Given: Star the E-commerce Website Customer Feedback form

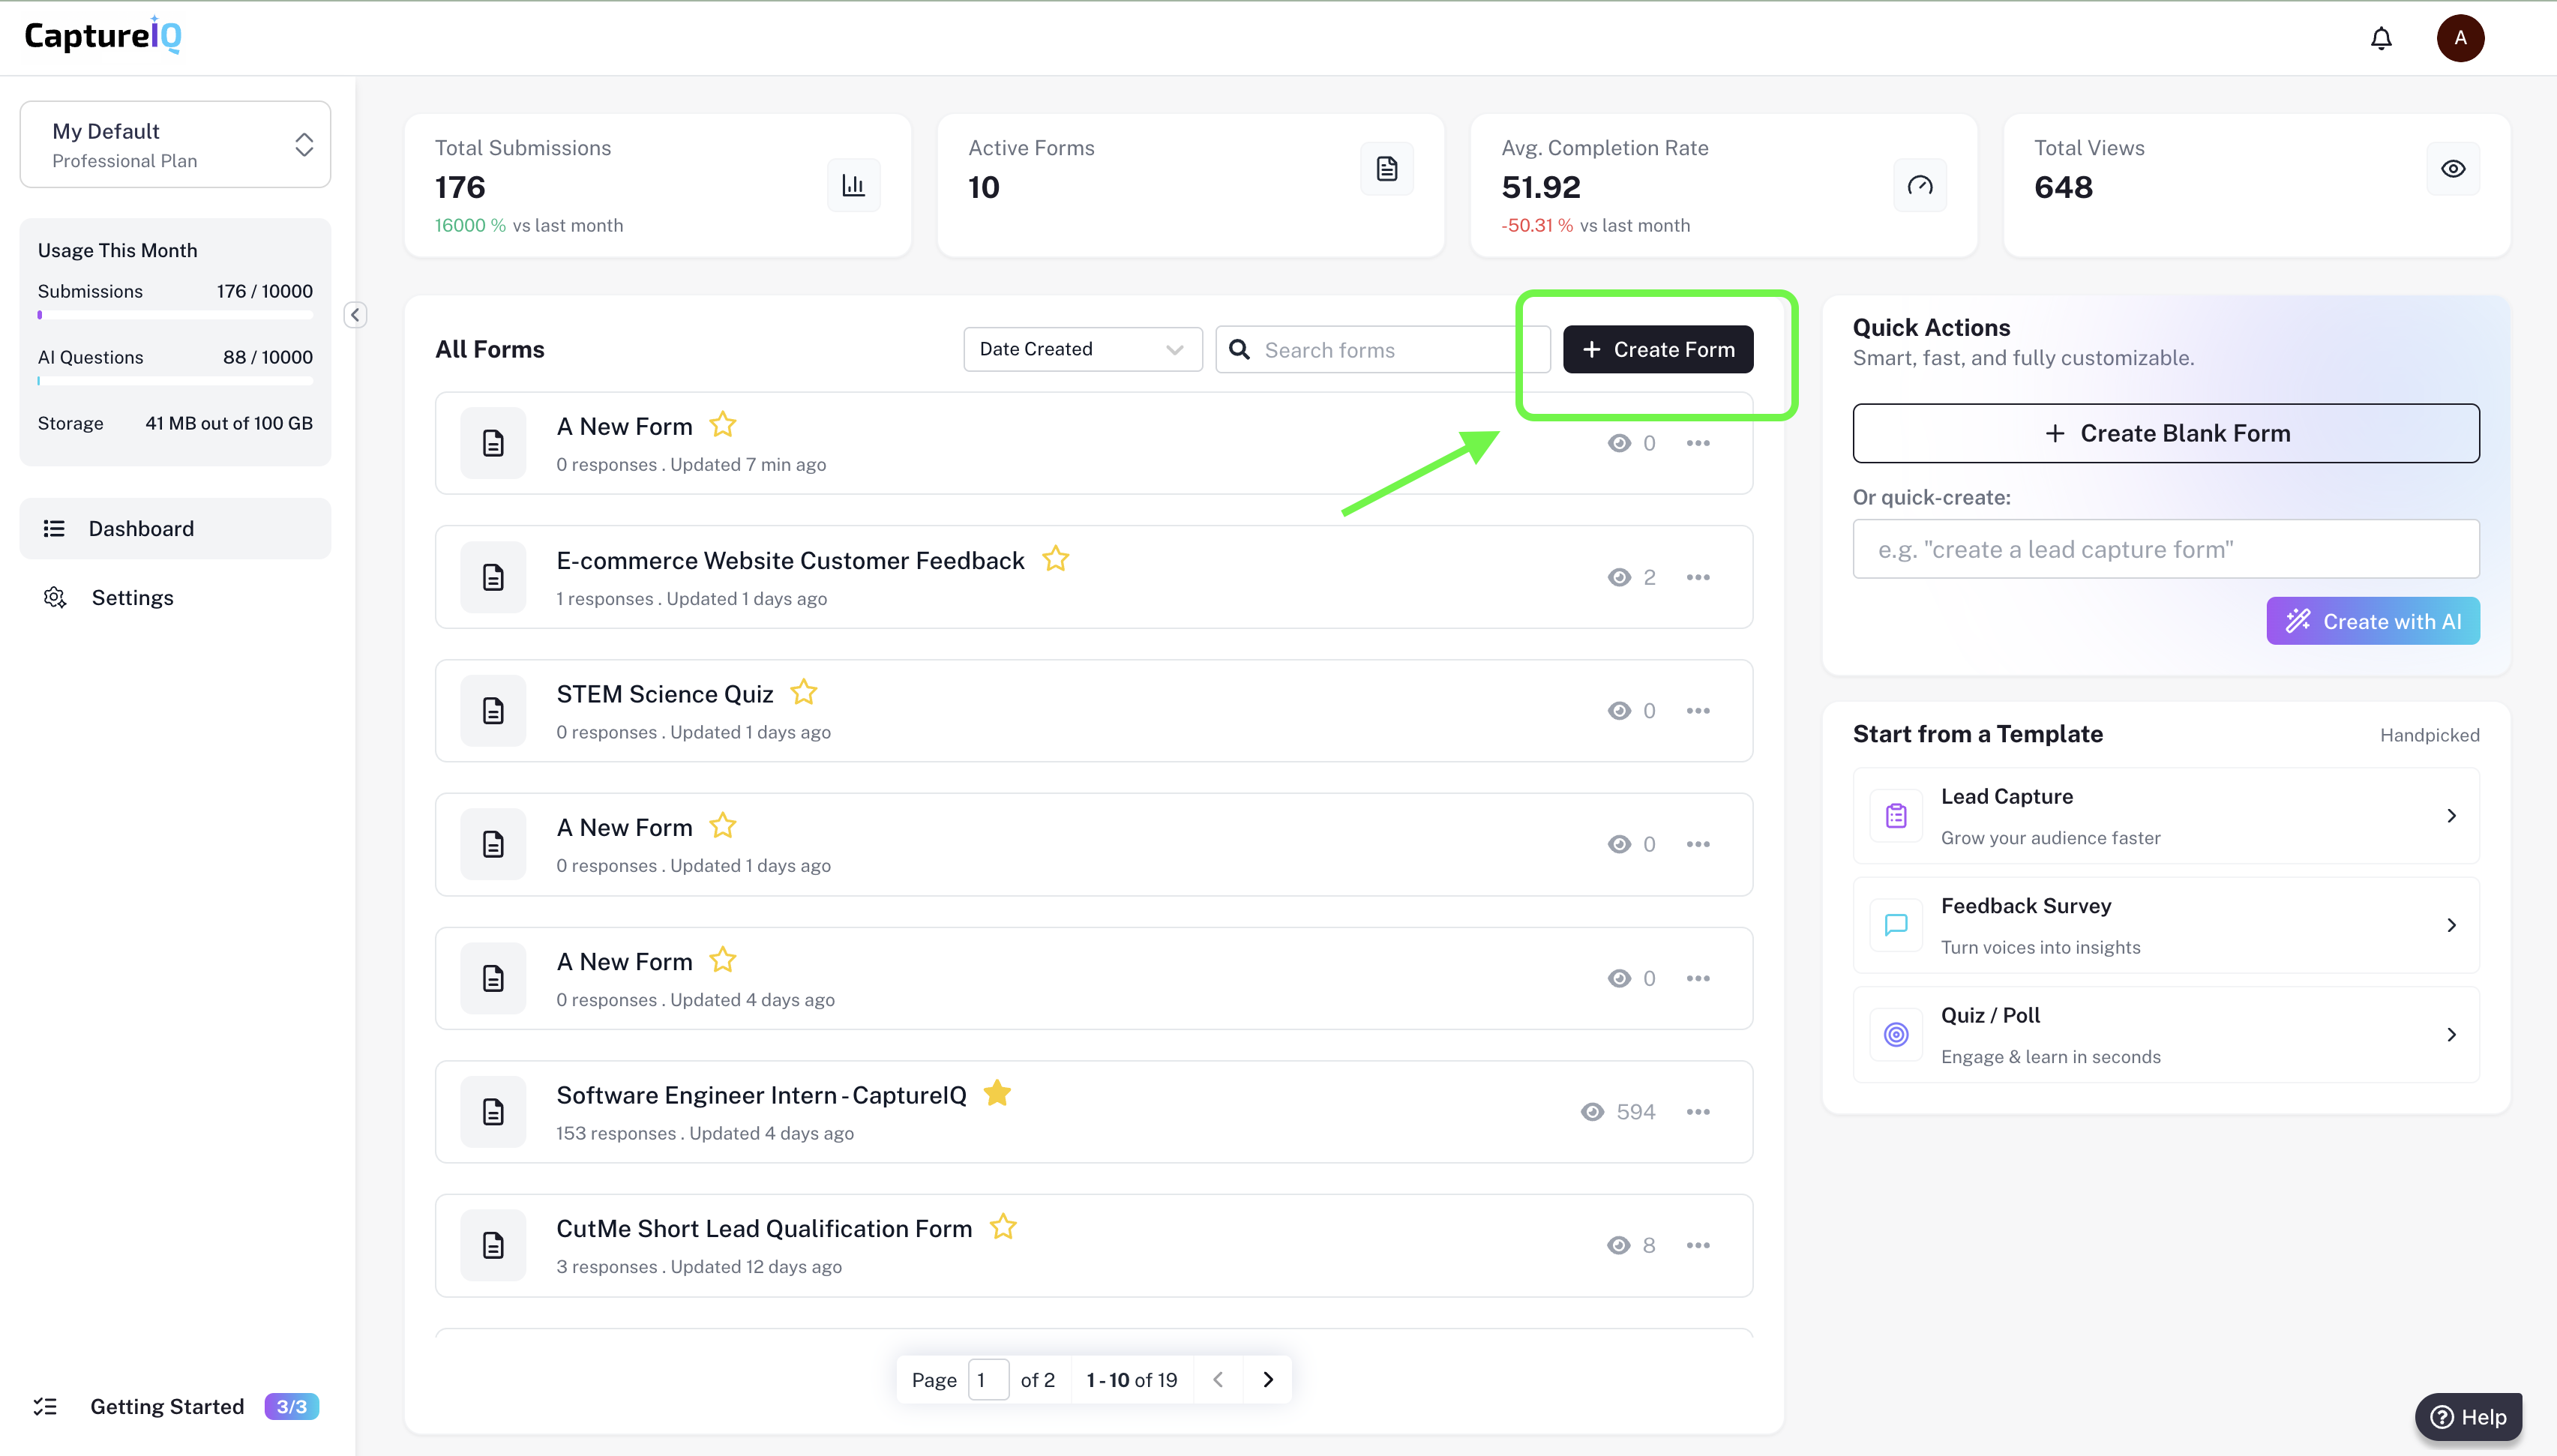Looking at the screenshot, I should pos(1055,559).
